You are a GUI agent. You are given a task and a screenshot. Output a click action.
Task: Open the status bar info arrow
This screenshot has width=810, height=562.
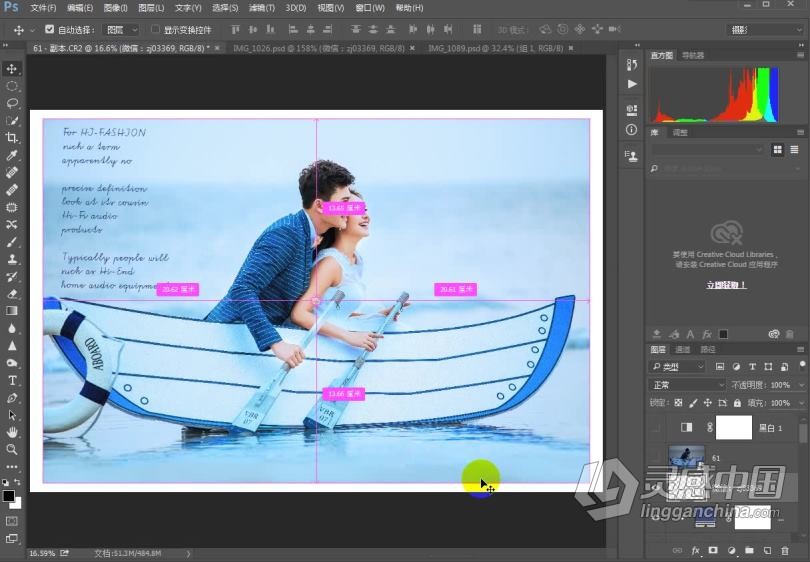189,553
